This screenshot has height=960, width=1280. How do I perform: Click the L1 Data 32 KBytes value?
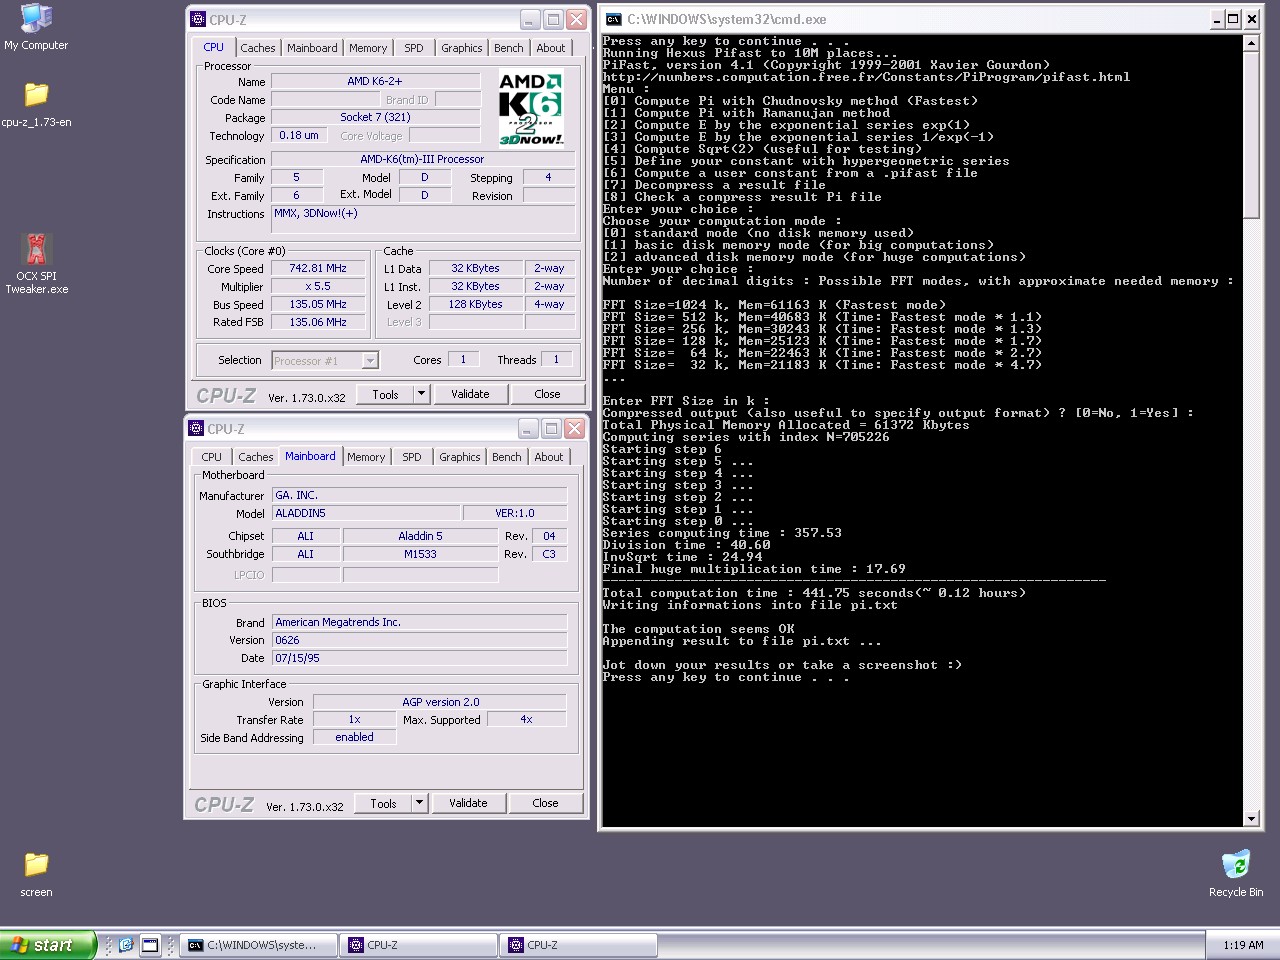click(475, 269)
